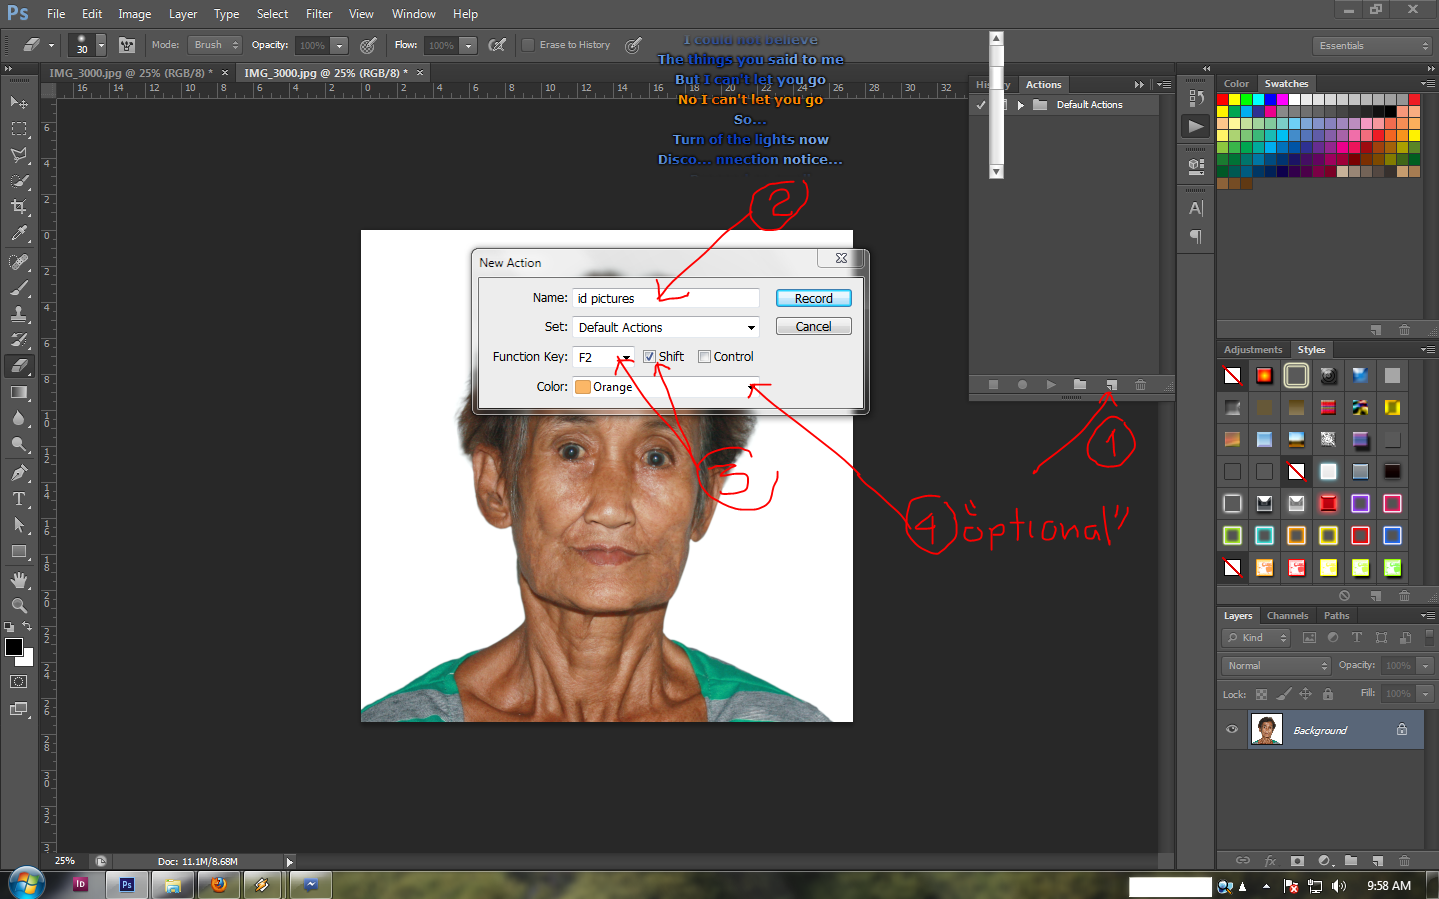Click the link layers icon

[1243, 860]
